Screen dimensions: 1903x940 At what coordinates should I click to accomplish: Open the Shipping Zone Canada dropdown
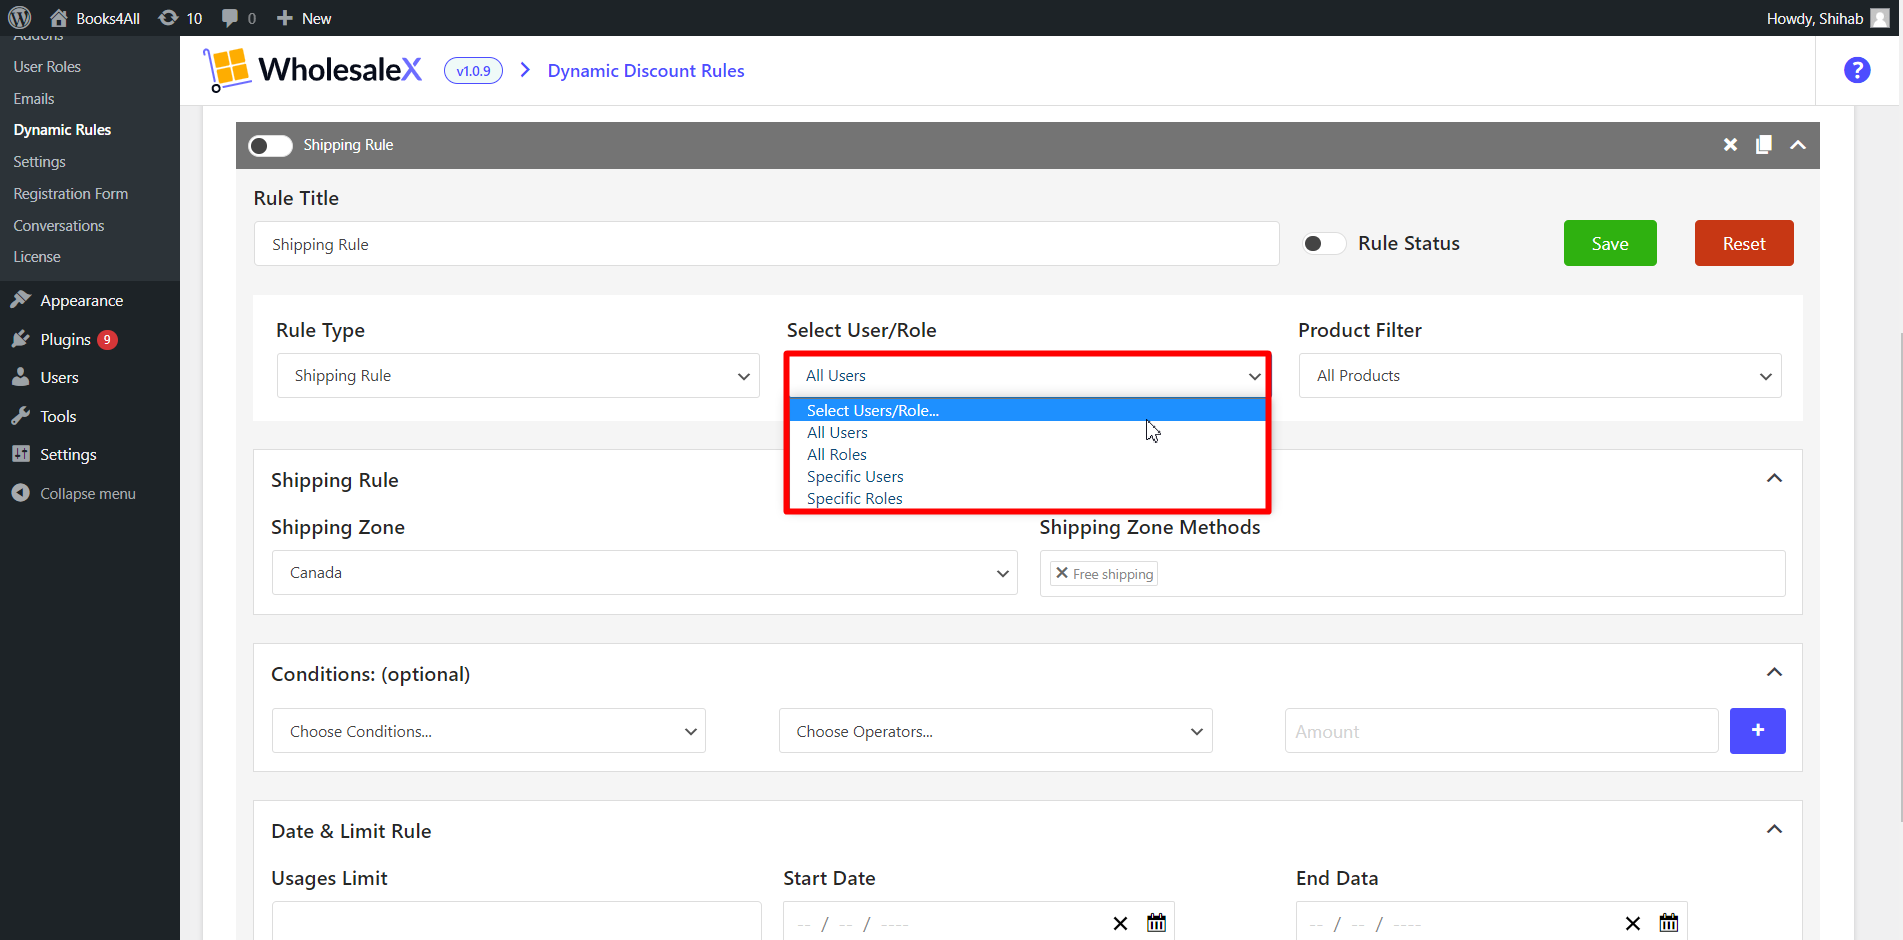click(x=645, y=573)
